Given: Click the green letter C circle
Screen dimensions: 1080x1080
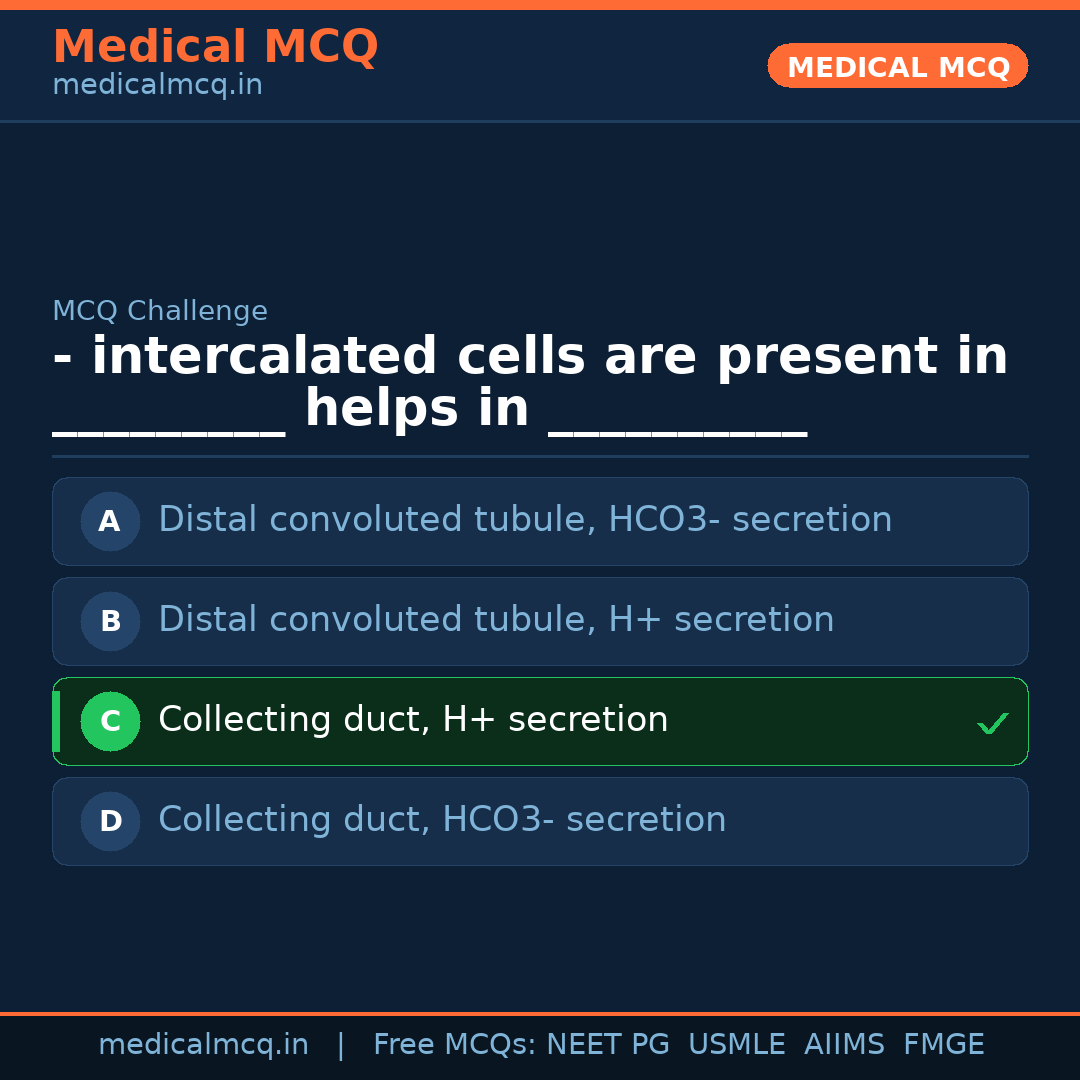Looking at the screenshot, I should click(110, 721).
